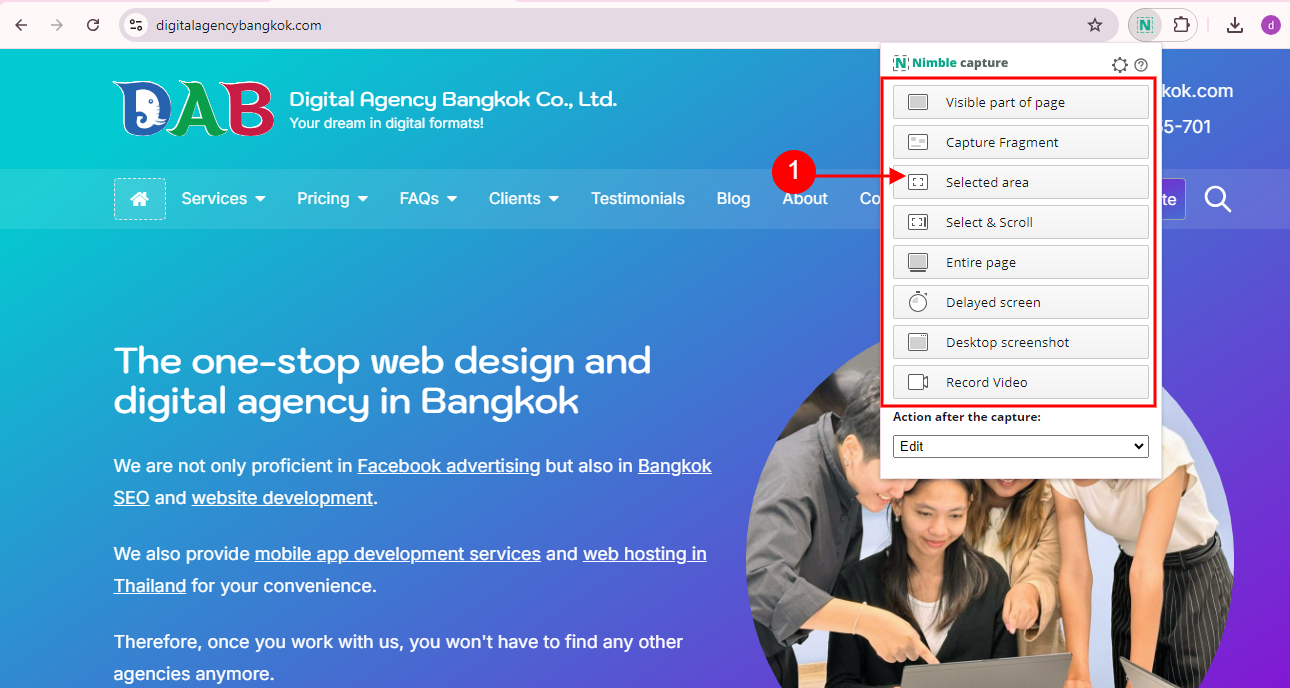Bookmark this page with the star icon

[1095, 25]
